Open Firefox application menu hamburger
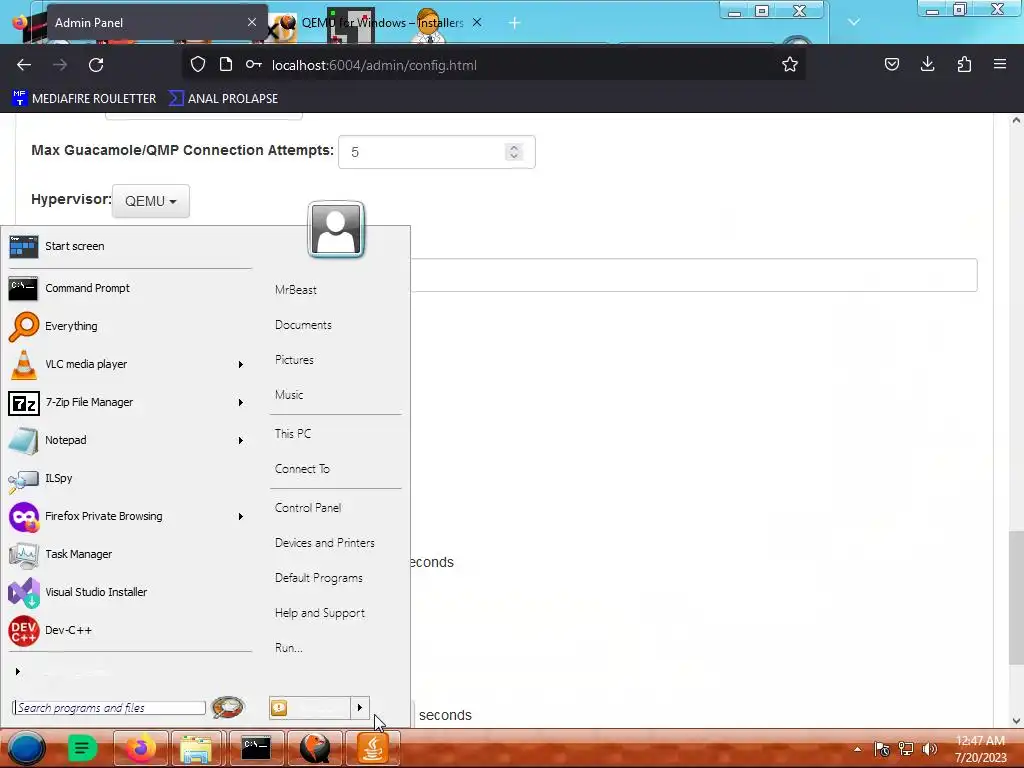 [1000, 64]
